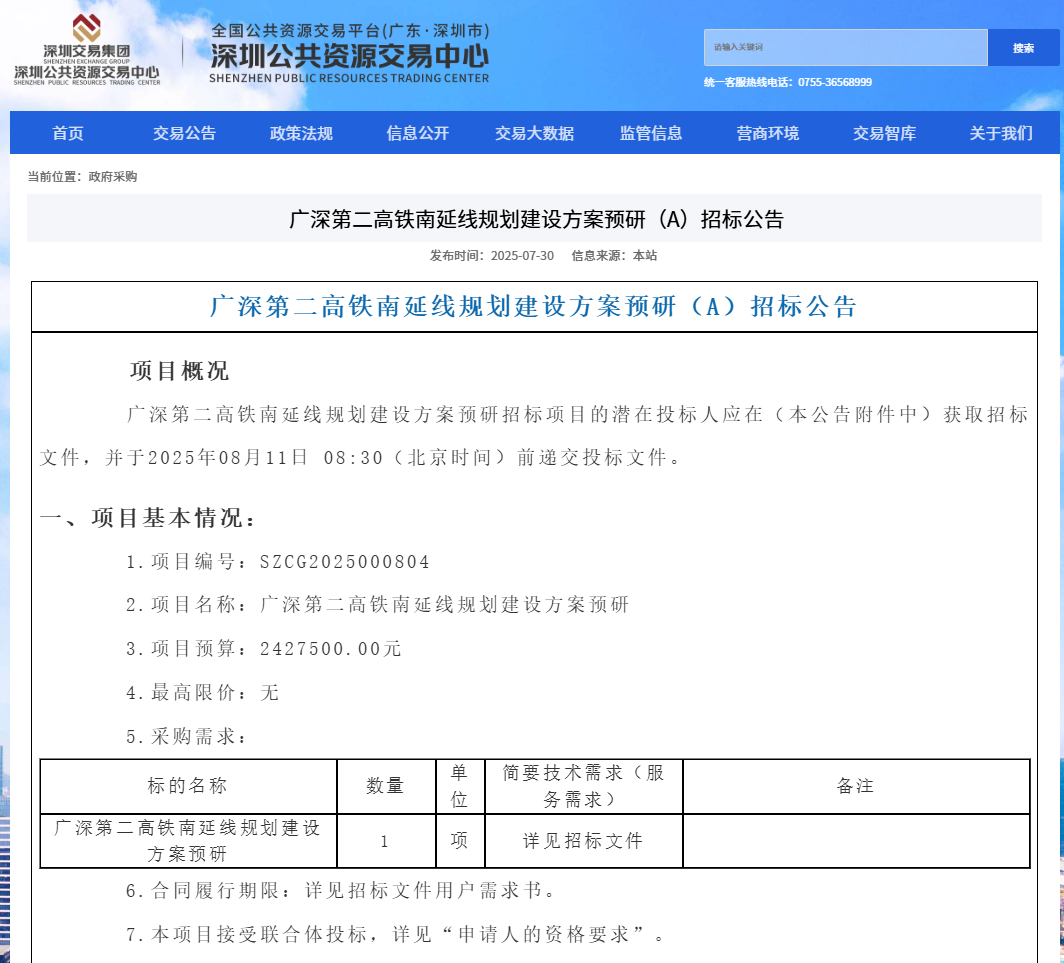Viewport: 1064px width, 963px height.
Task: Click the 监管信息 navigation item
Action: click(651, 133)
